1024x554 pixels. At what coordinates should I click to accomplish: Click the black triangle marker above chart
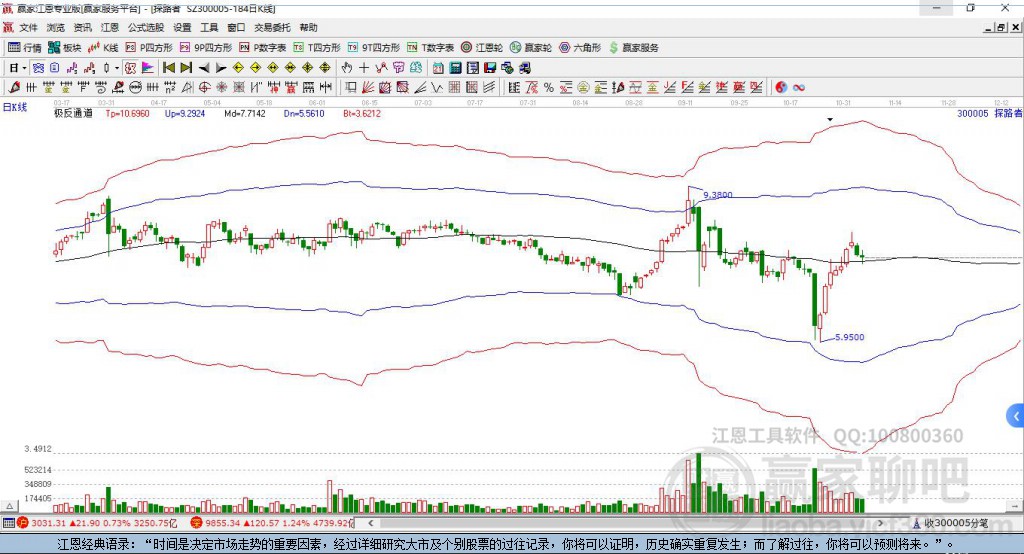(830, 120)
